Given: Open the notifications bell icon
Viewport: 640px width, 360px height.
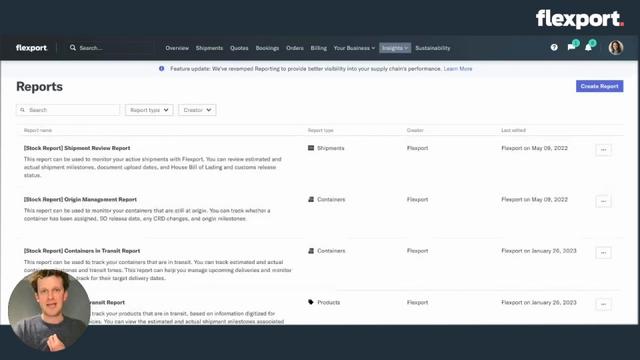Looking at the screenshot, I should click(x=588, y=47).
